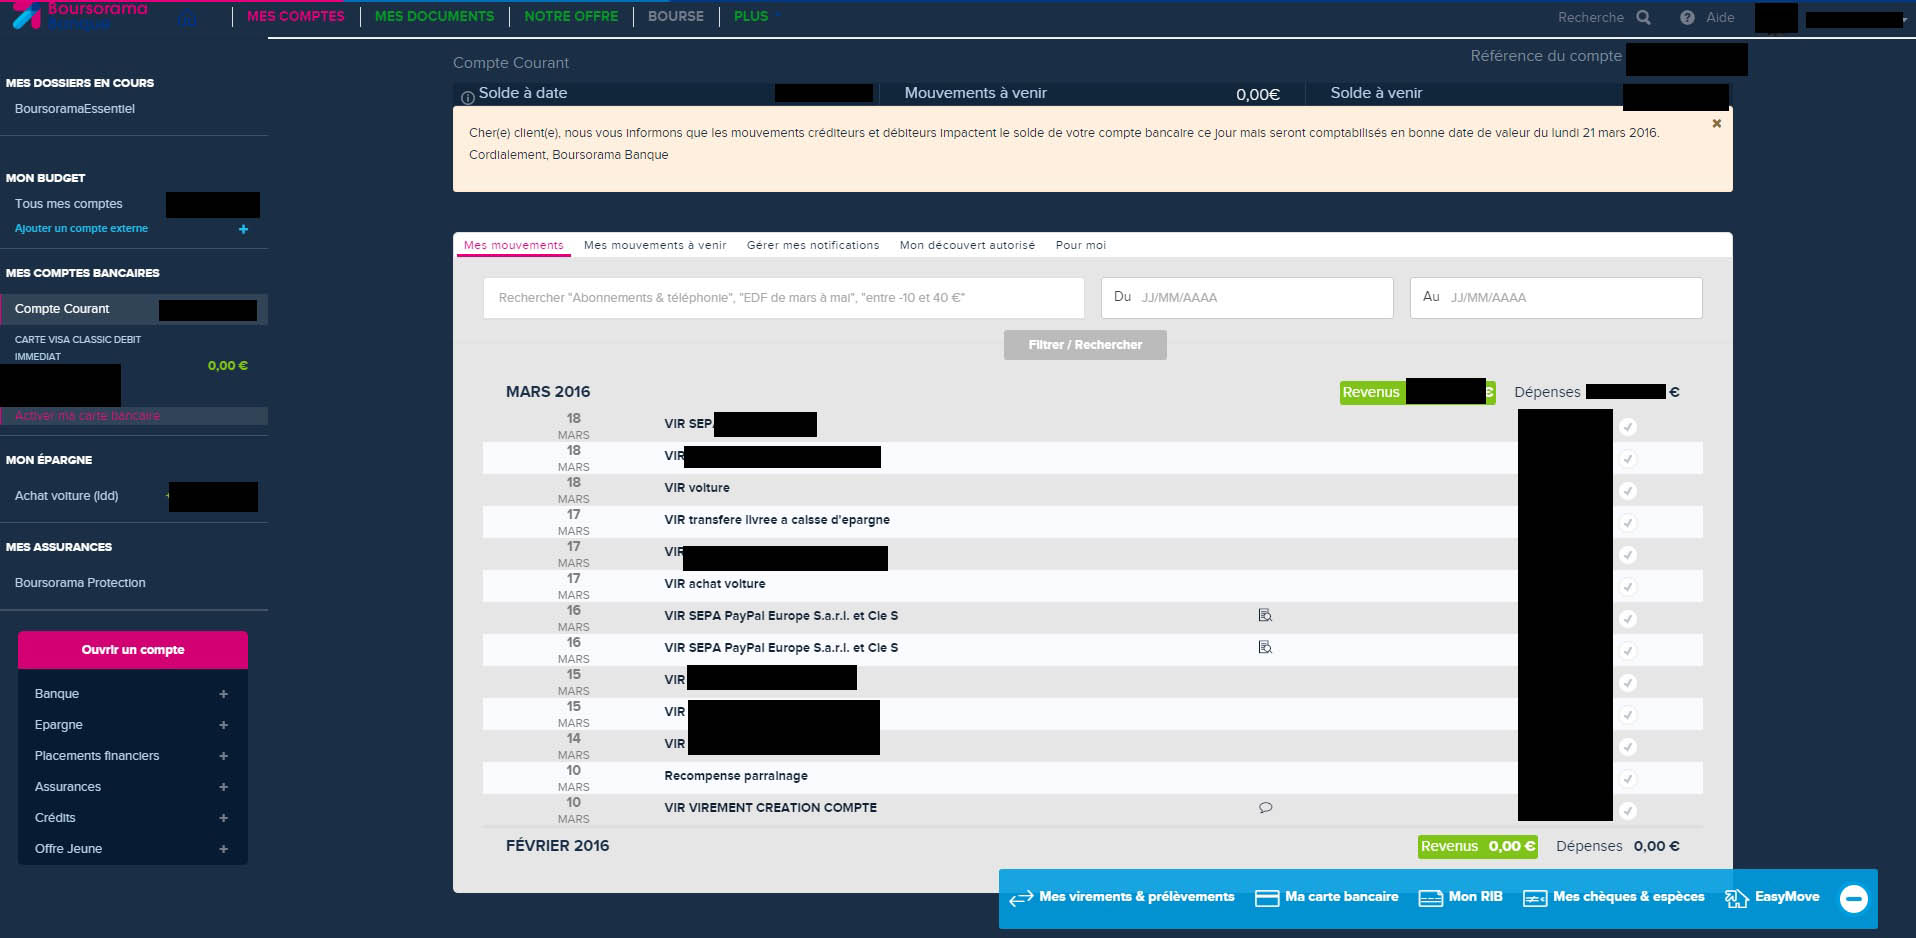This screenshot has width=1916, height=938.
Task: Switch to the Pour moi tab
Action: pos(1081,245)
